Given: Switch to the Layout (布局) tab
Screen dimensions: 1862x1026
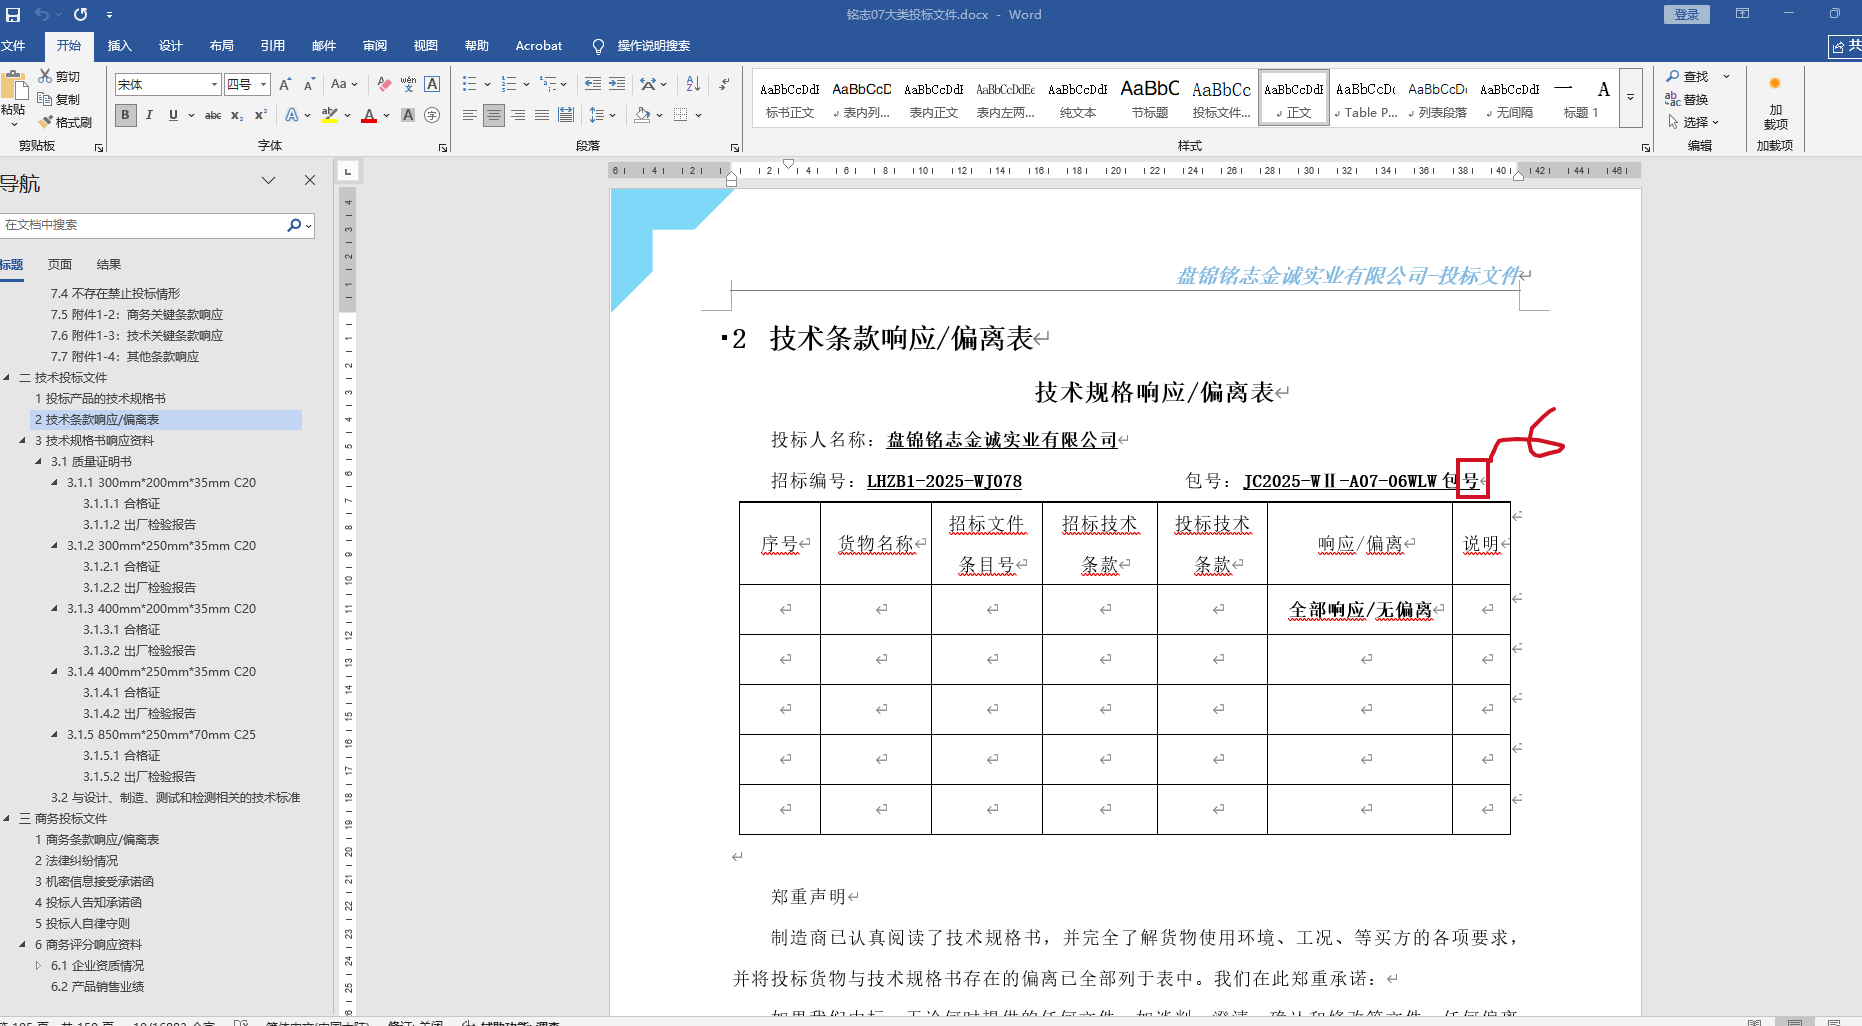Looking at the screenshot, I should click(221, 46).
